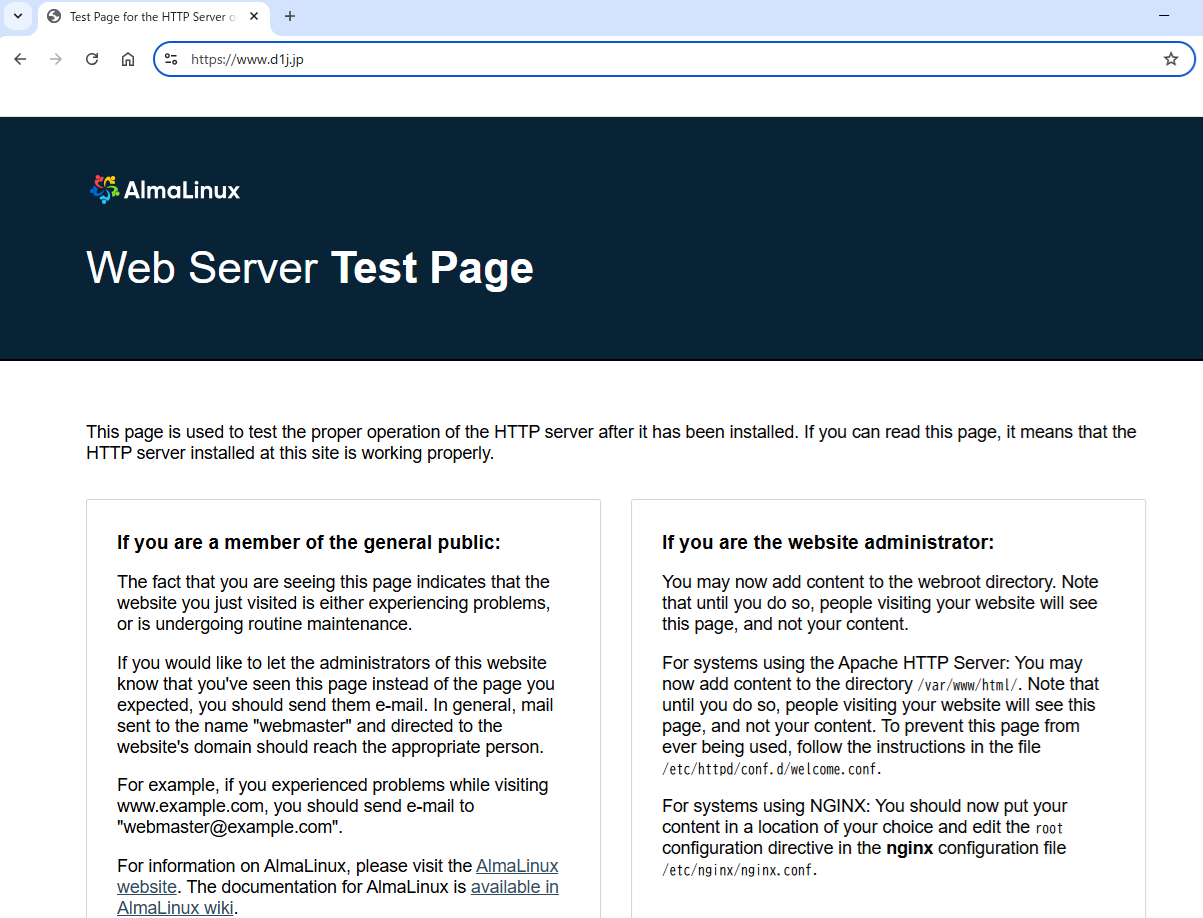Click the globe favicon on the tab
Viewport: 1203px width, 918px height.
click(x=53, y=16)
